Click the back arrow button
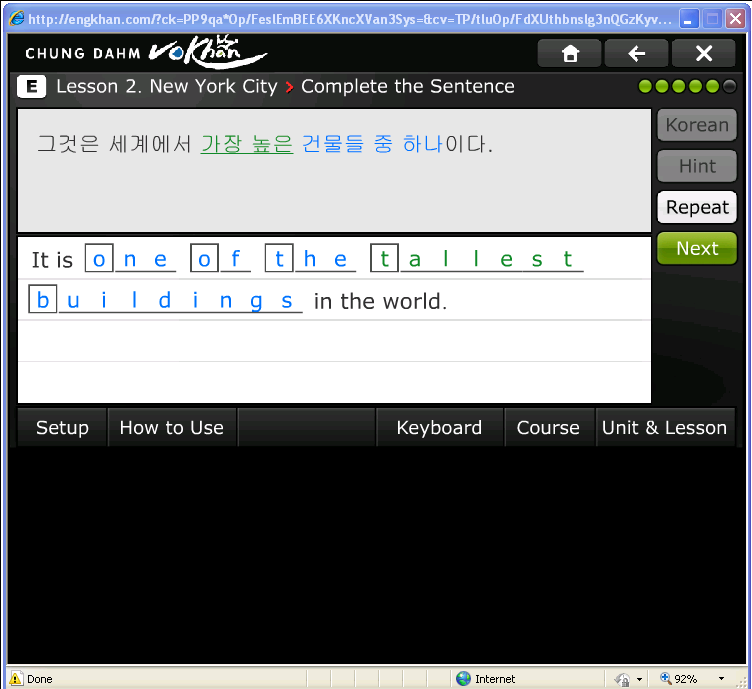Viewport: 752px width, 689px height. point(636,53)
